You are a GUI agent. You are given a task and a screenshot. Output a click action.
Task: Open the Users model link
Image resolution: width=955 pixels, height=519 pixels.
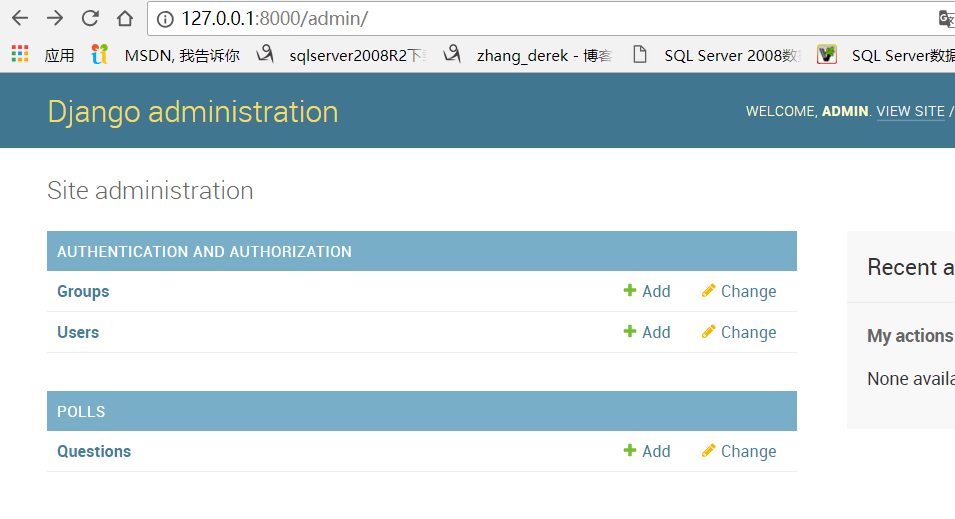pyautogui.click(x=78, y=332)
